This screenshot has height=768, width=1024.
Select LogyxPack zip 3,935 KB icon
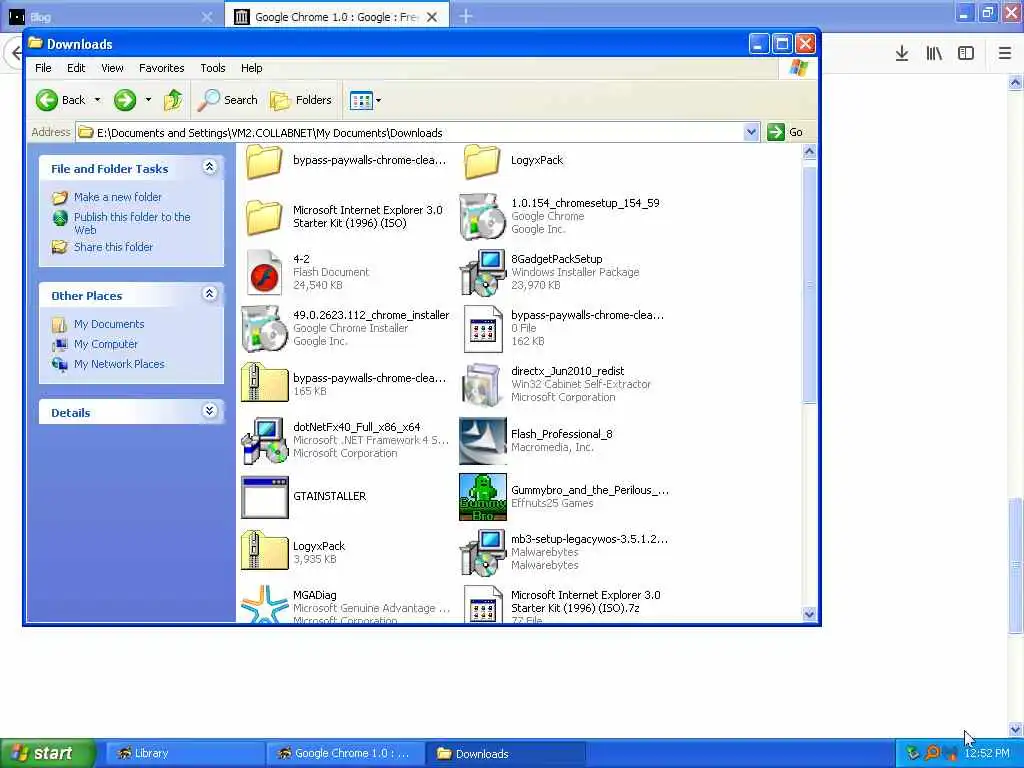pos(264,551)
